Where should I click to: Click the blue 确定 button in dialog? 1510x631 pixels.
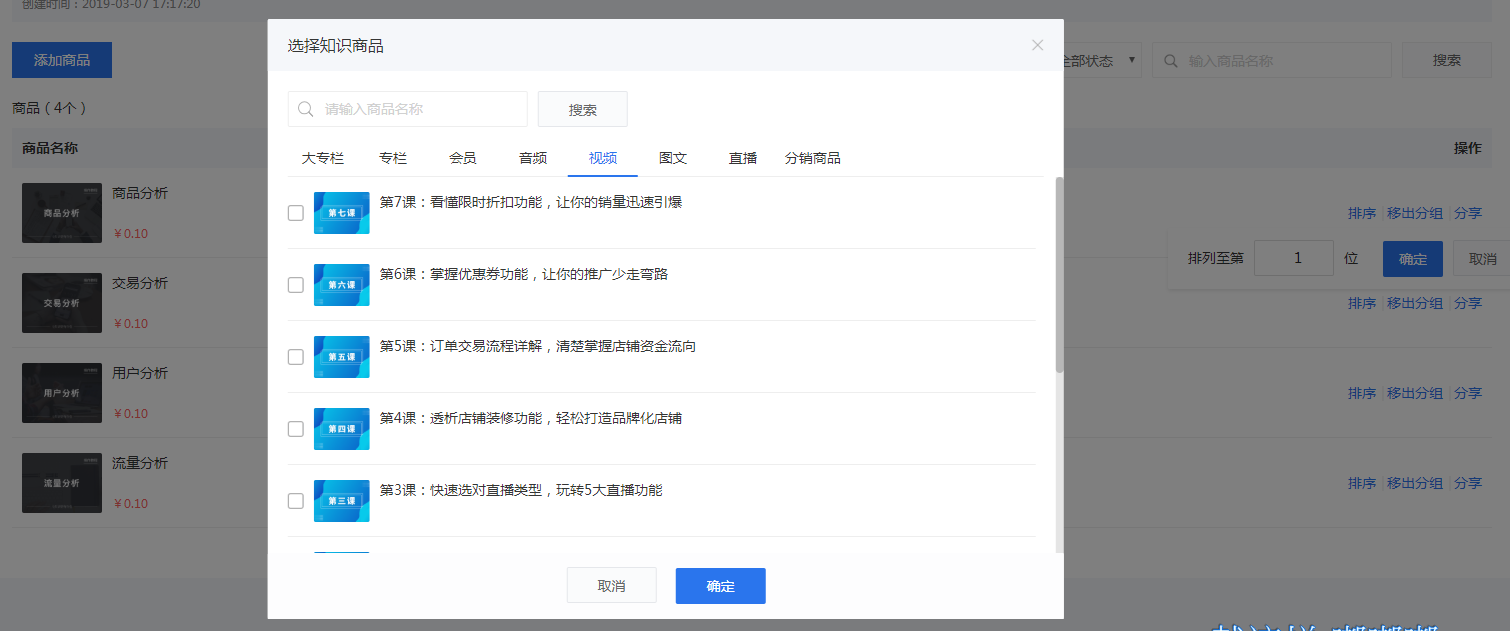720,586
